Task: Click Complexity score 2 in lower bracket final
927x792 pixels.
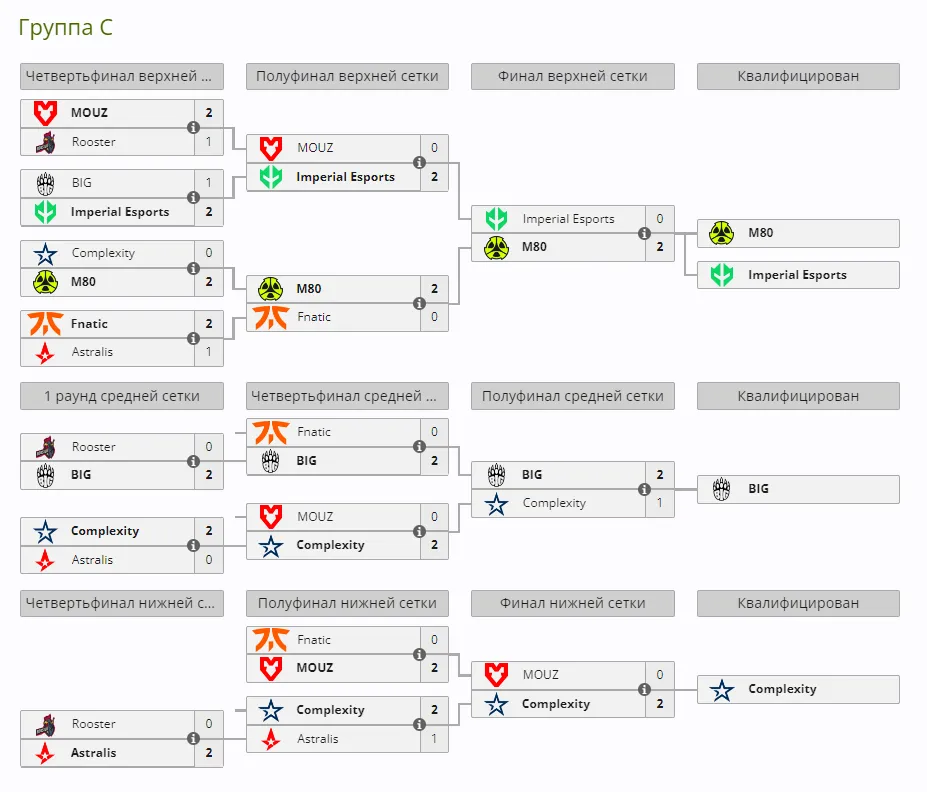Action: tap(660, 703)
